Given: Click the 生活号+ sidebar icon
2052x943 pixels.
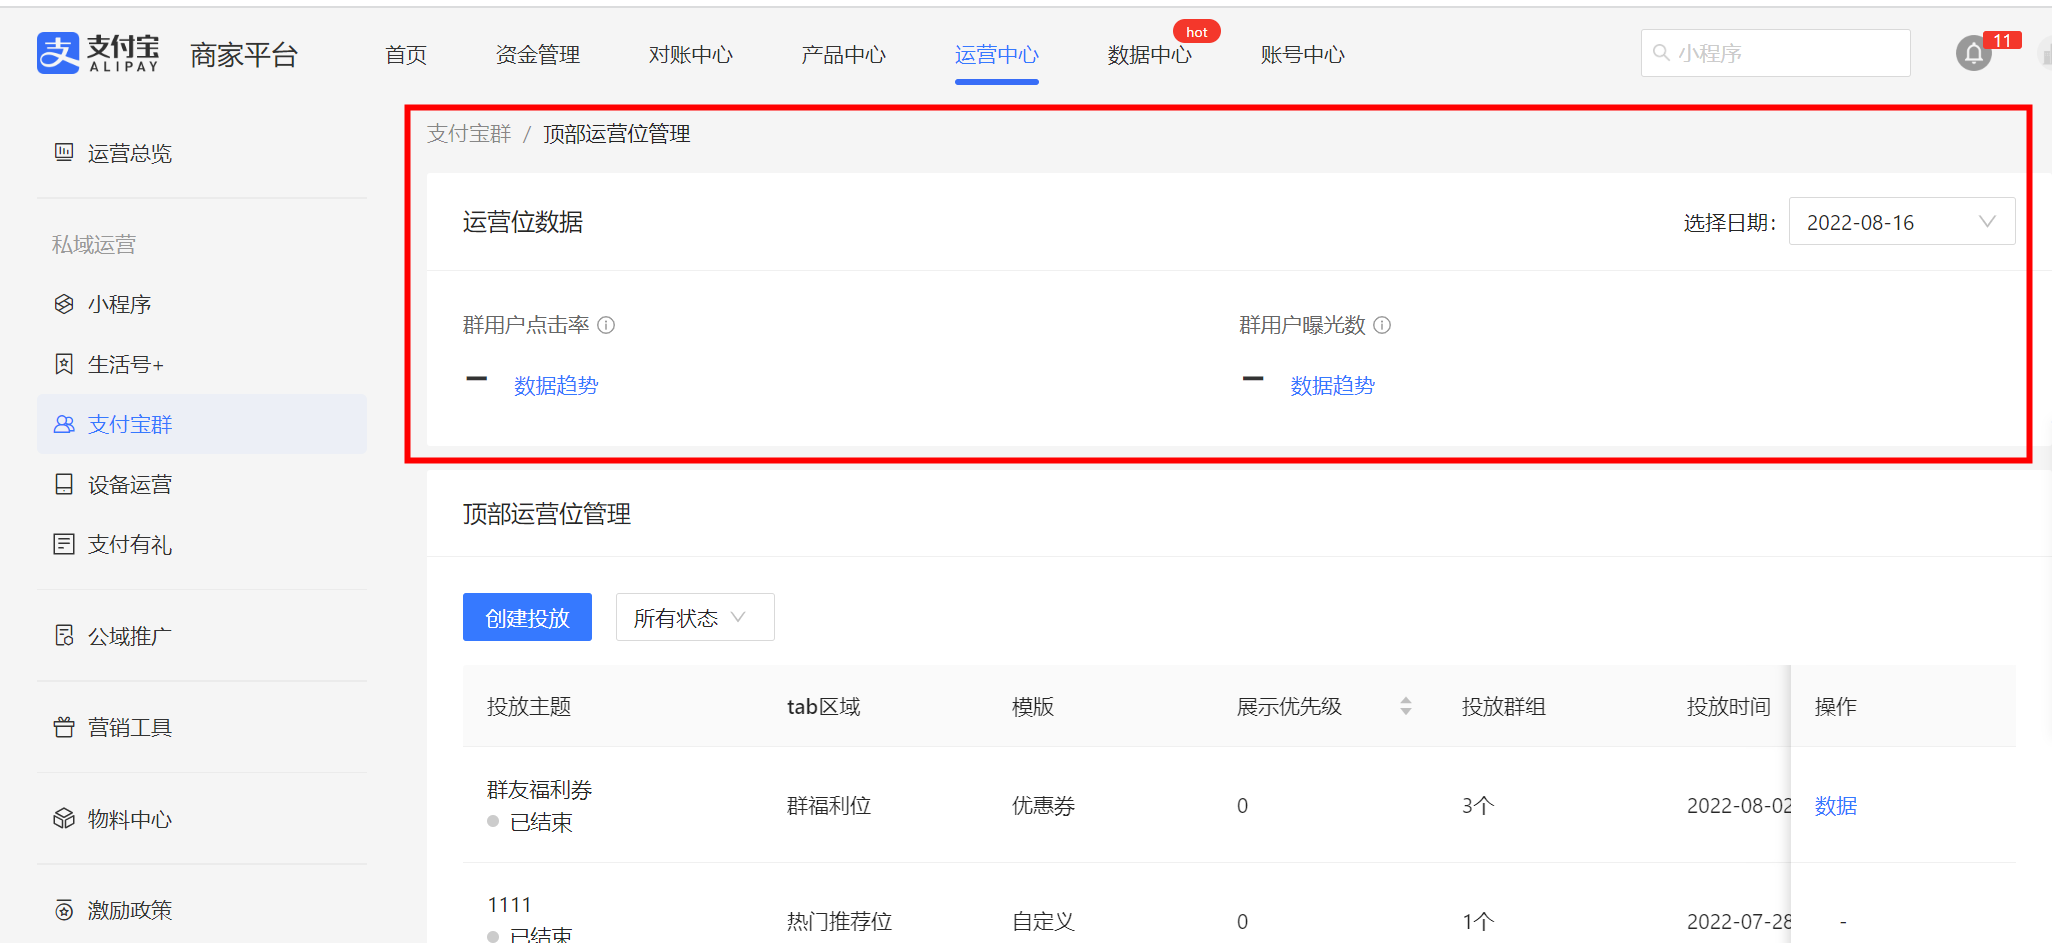Looking at the screenshot, I should click(x=64, y=364).
